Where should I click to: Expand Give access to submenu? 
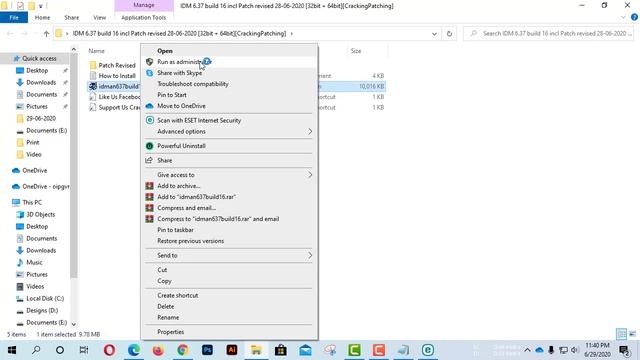pyautogui.click(x=310, y=175)
